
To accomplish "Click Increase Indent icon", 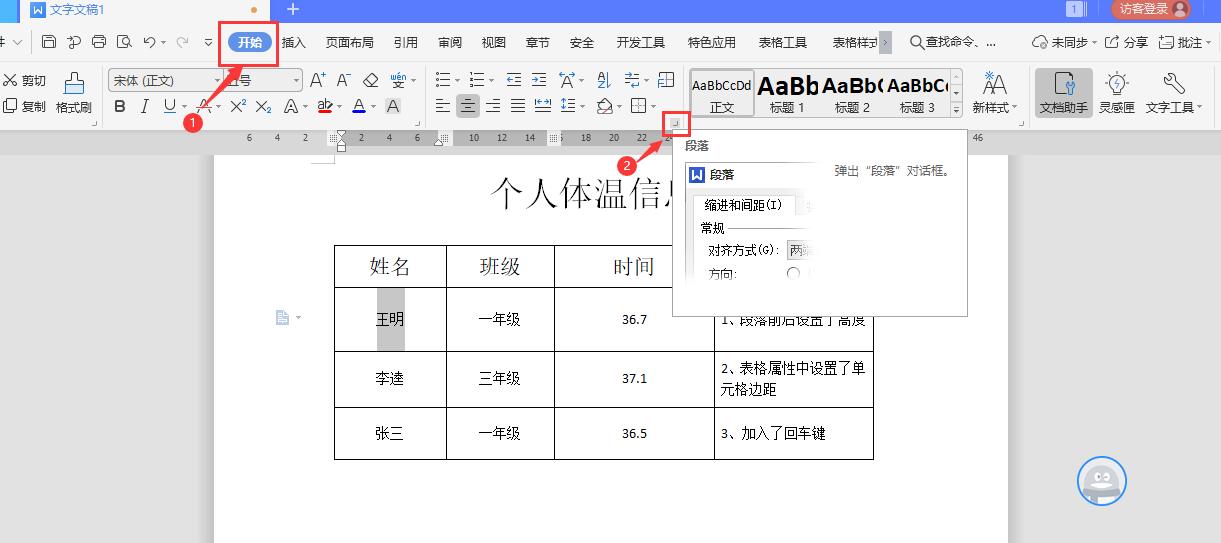I will click(x=539, y=80).
